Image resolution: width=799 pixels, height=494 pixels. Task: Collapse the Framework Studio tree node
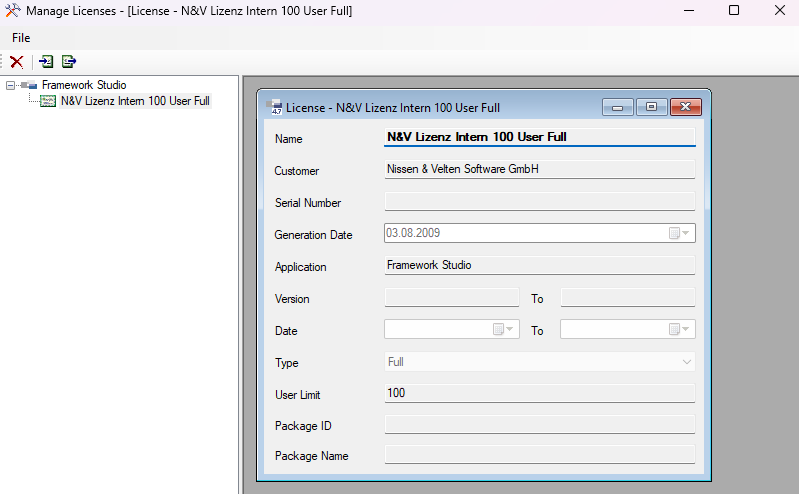tap(10, 85)
